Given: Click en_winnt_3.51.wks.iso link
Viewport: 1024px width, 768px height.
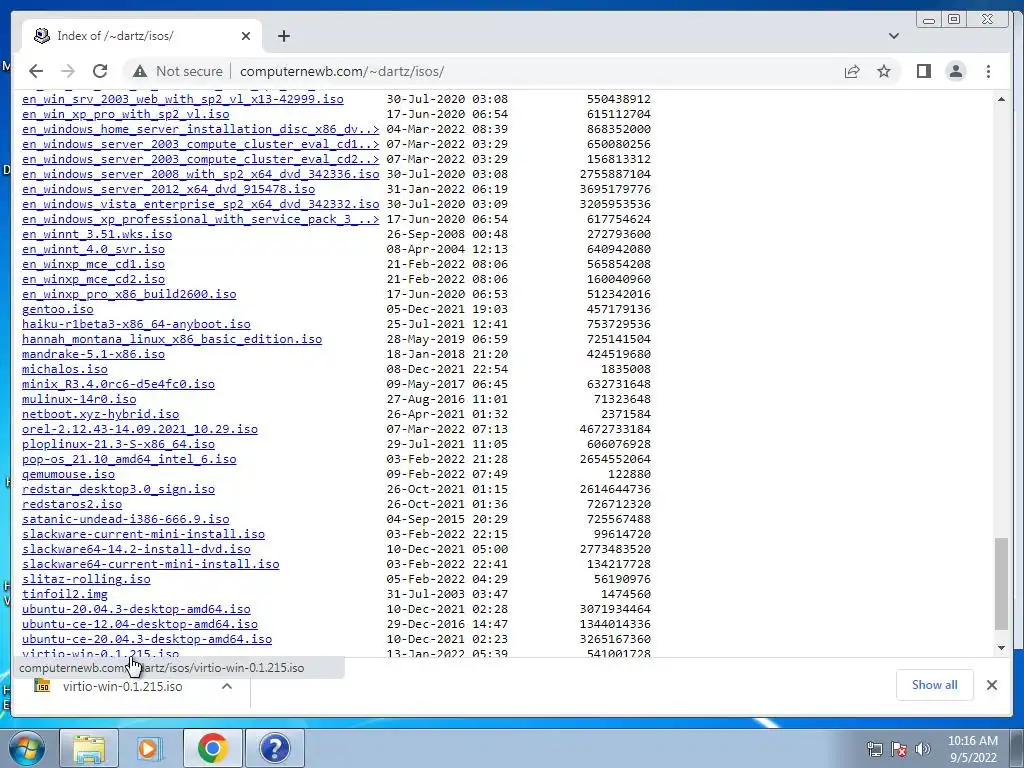Looking at the screenshot, I should point(97,234).
